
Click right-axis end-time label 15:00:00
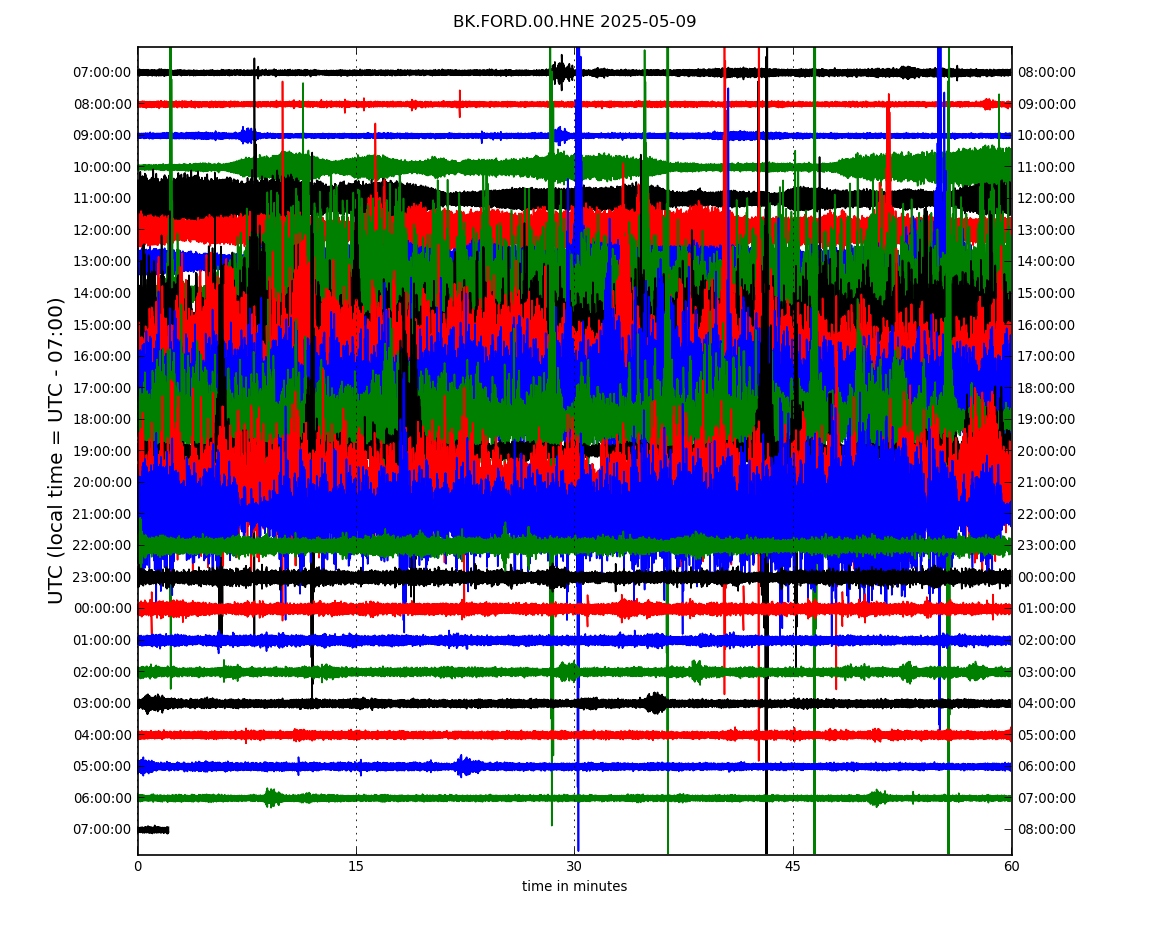pos(1047,293)
